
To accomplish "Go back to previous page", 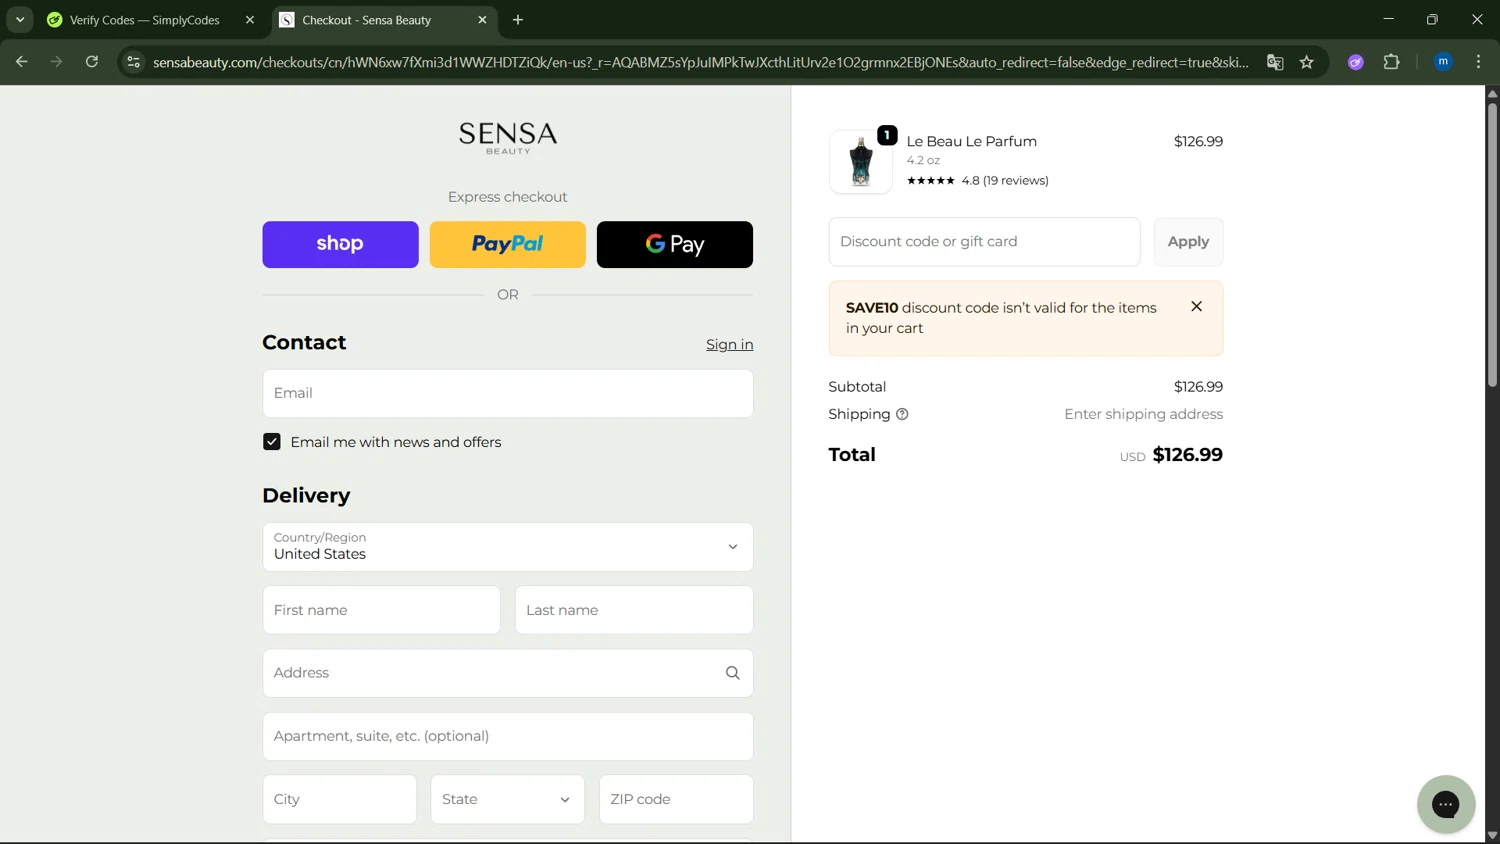I will pyautogui.click(x=21, y=62).
